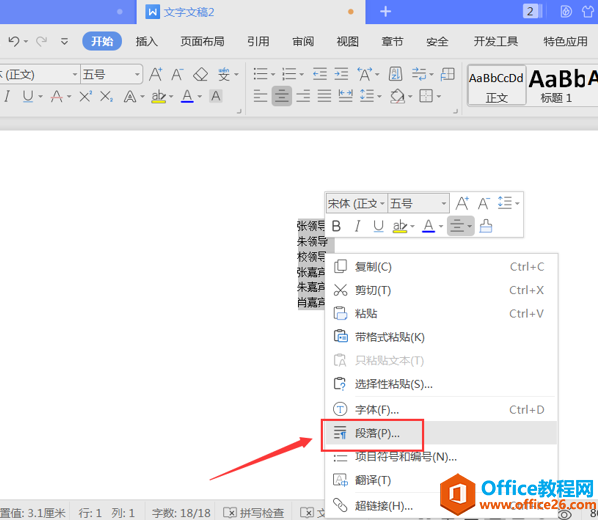The width and height of the screenshot is (603, 522).
Task: Apply ribbon blue font color
Action: click(x=187, y=96)
